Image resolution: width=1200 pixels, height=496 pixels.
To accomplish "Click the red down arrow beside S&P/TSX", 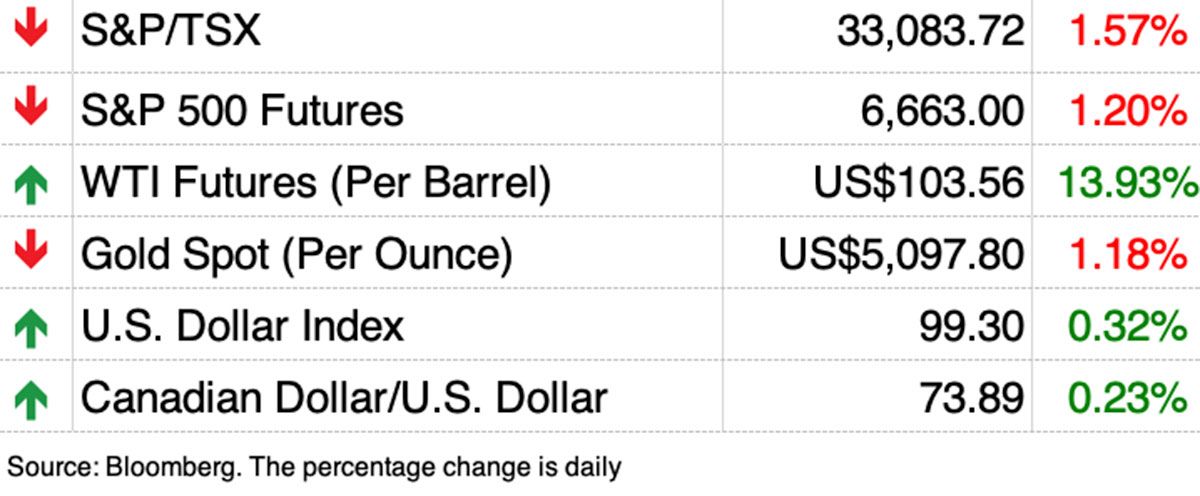I will (32, 32).
